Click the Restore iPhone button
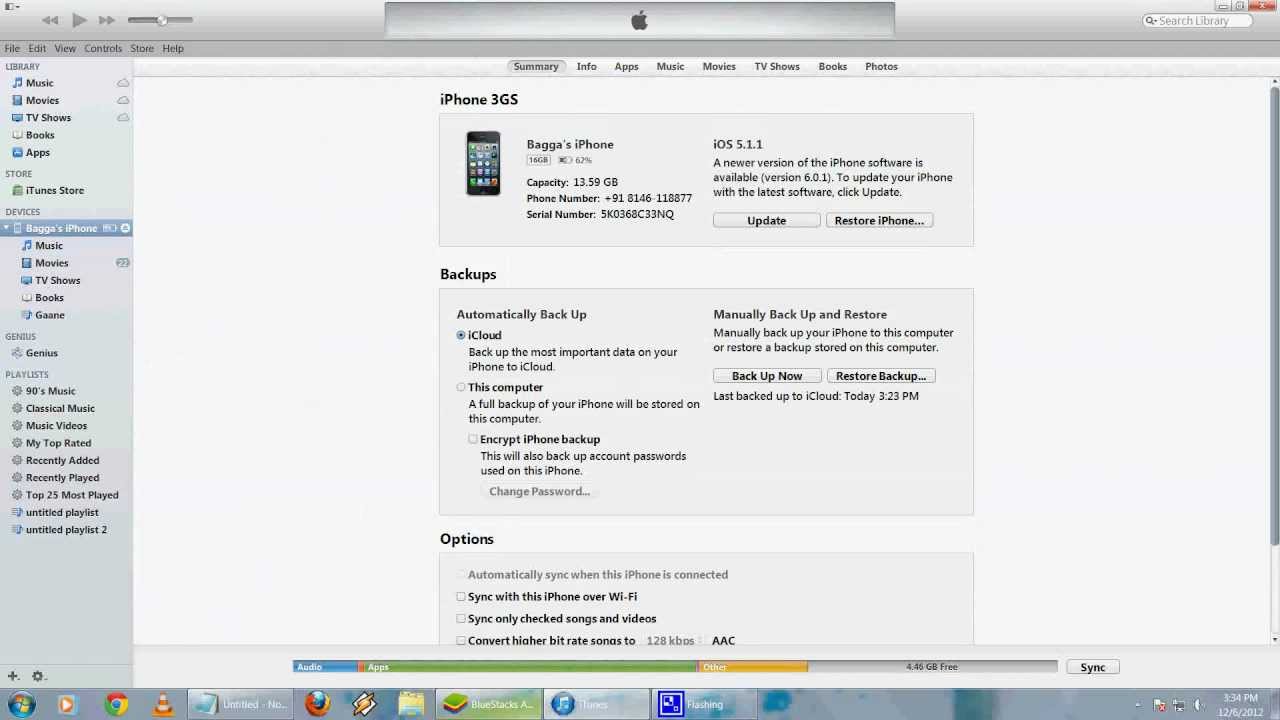This screenshot has height=720, width=1280. 880,221
